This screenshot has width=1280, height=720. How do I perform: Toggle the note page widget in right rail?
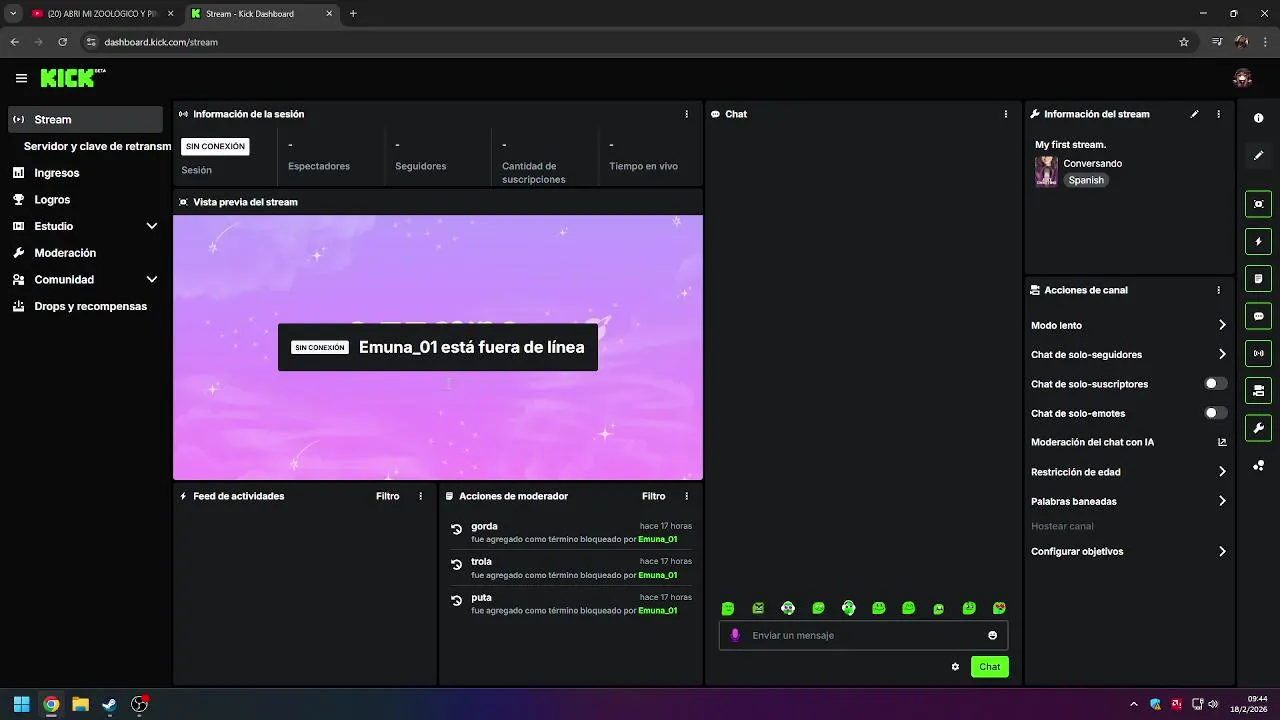click(1259, 278)
